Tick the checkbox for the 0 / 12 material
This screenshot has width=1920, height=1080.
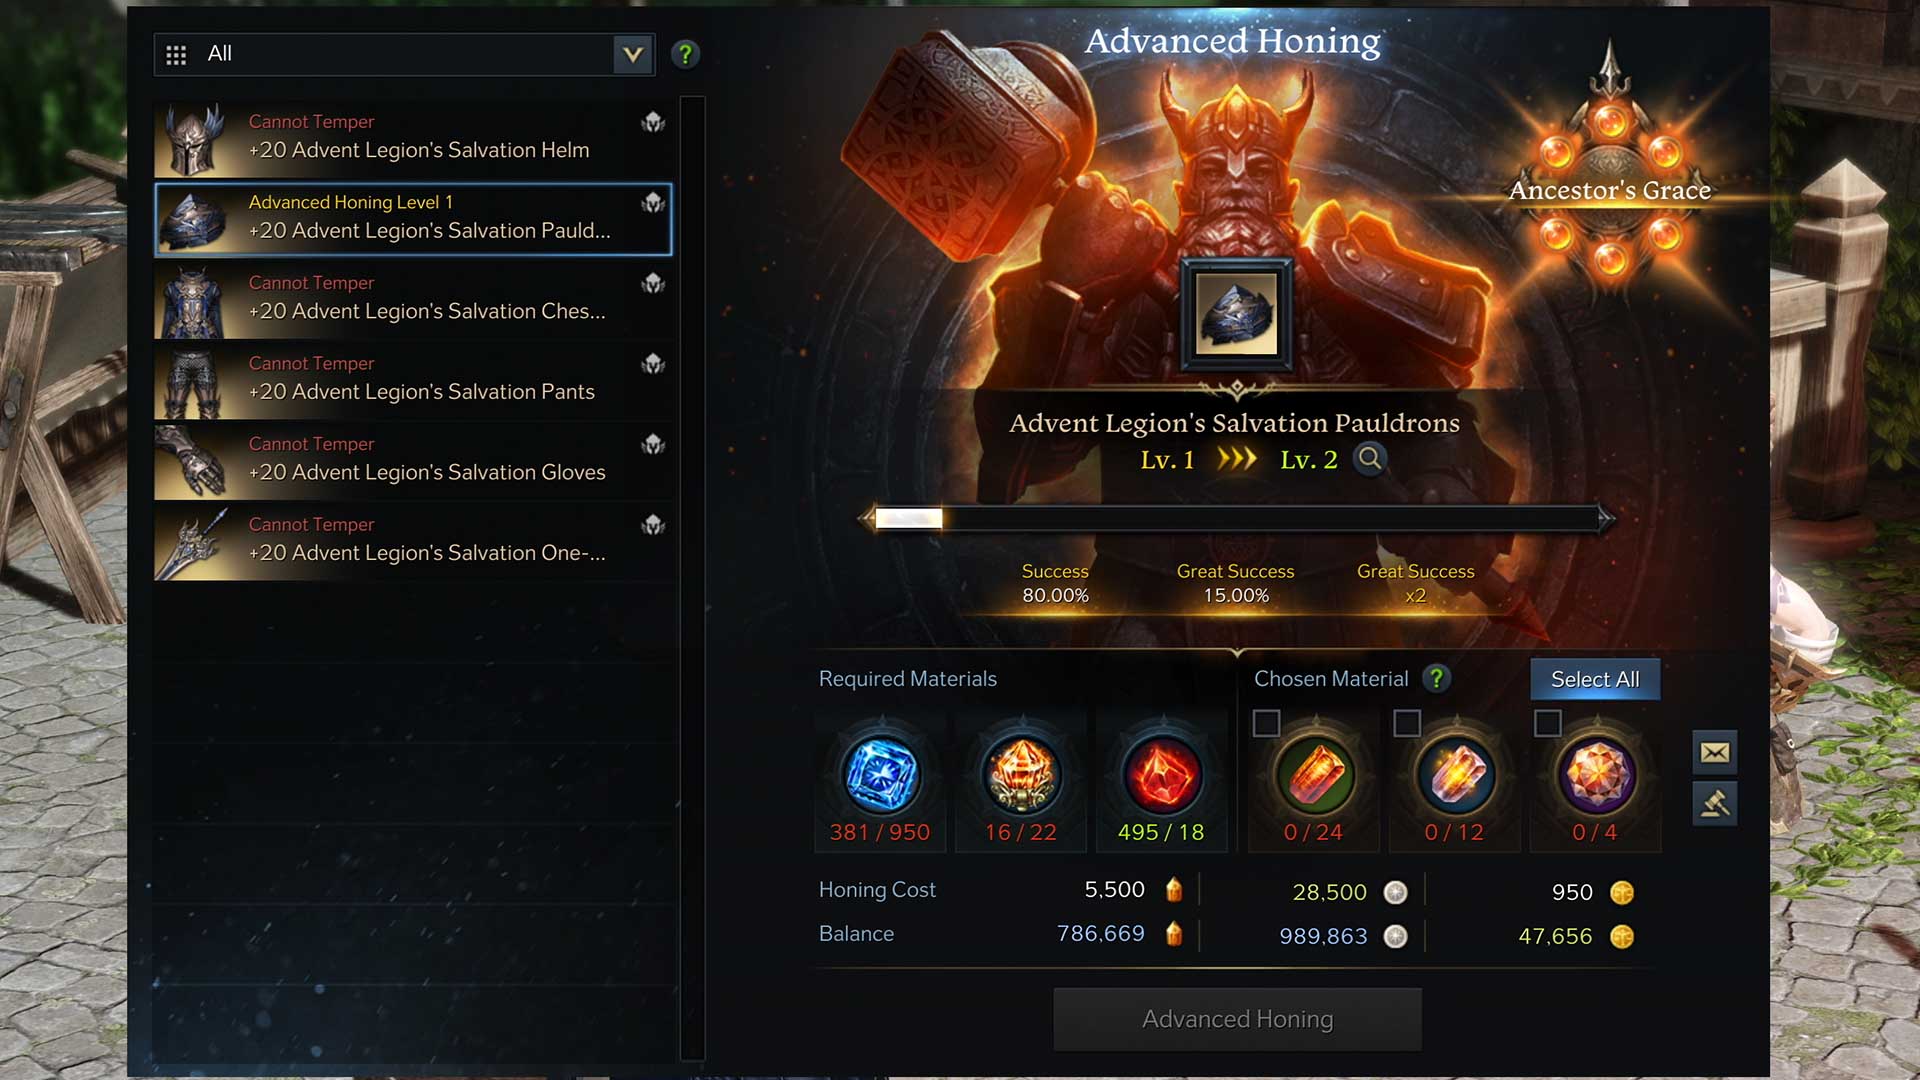click(x=1407, y=723)
